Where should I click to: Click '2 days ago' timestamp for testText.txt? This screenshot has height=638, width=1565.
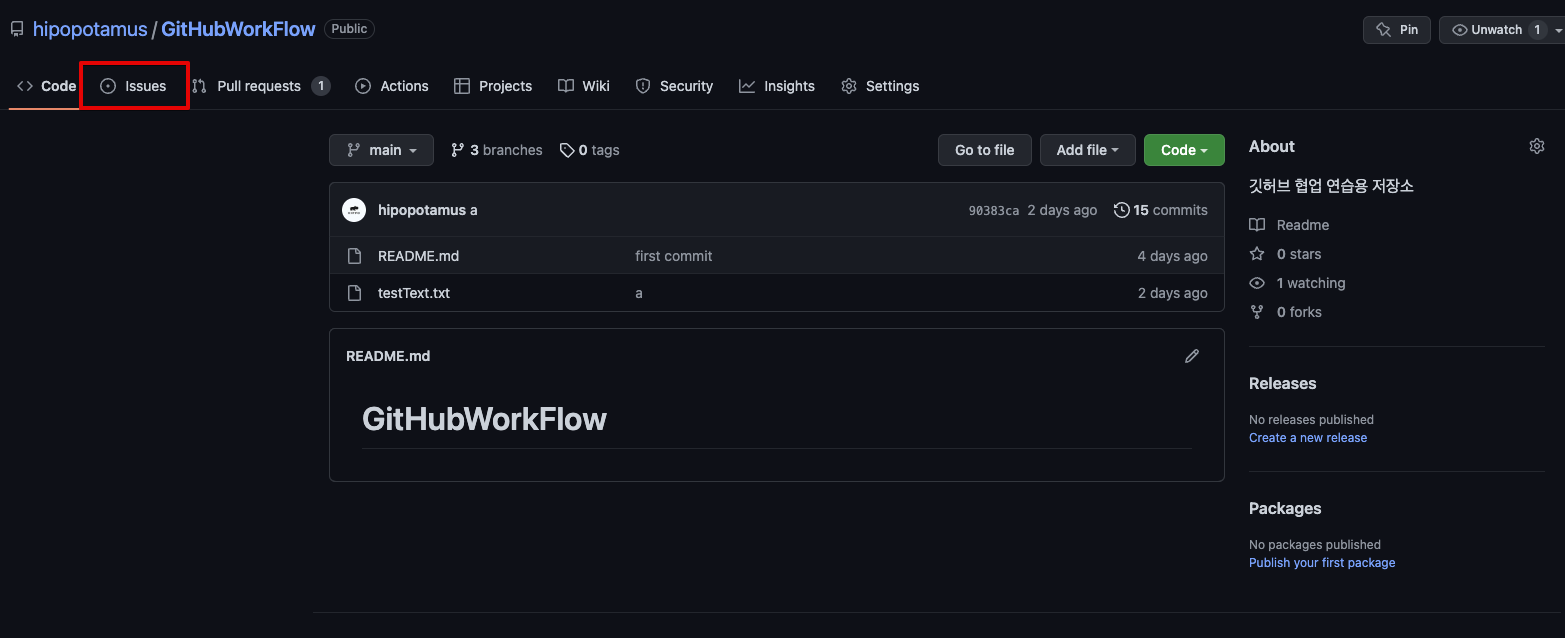coord(1173,293)
